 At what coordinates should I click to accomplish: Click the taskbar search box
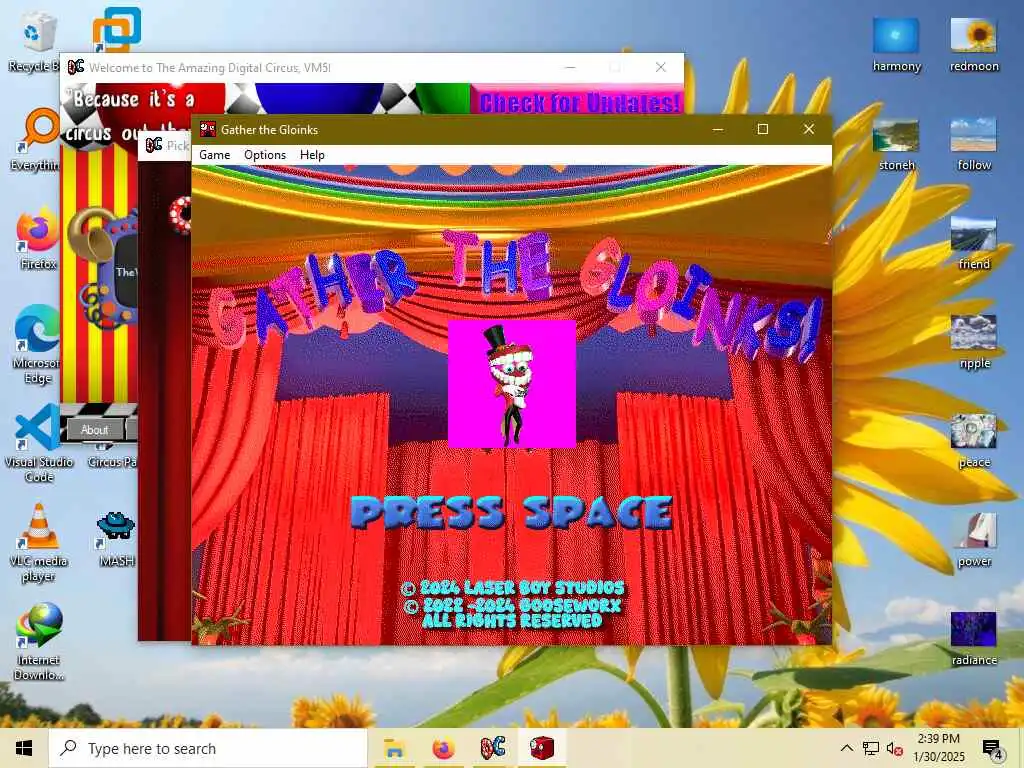tap(208, 748)
